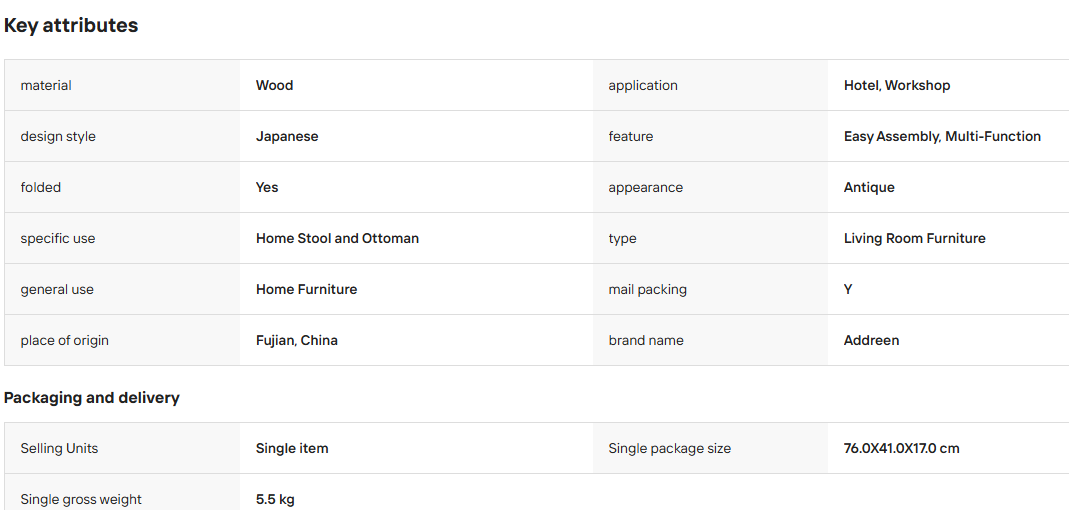Click the Packaging and delivery heading

pos(91,398)
